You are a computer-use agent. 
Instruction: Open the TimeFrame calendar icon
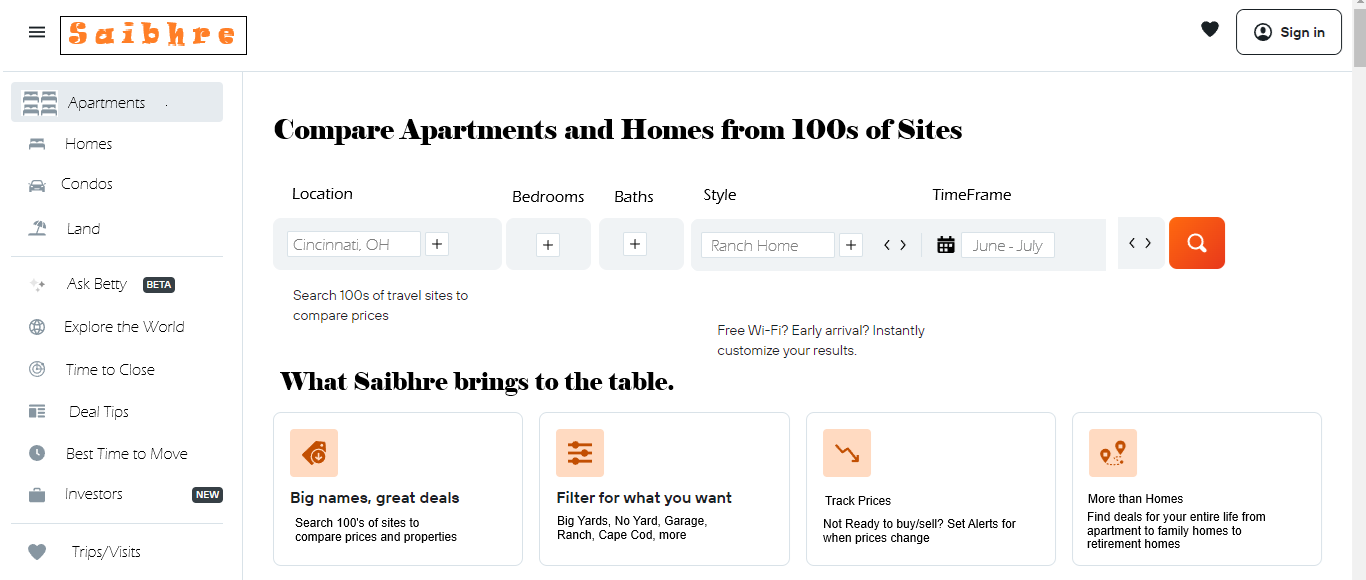point(945,245)
